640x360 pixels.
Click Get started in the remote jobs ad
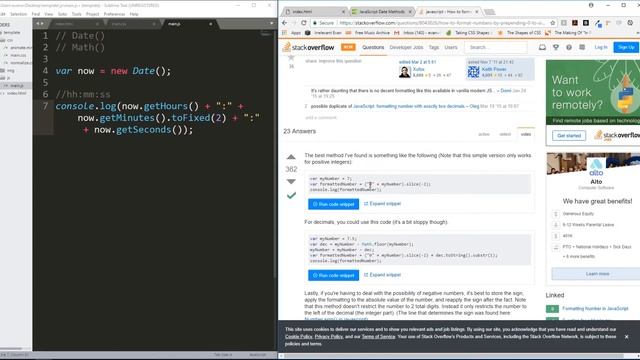pos(569,136)
